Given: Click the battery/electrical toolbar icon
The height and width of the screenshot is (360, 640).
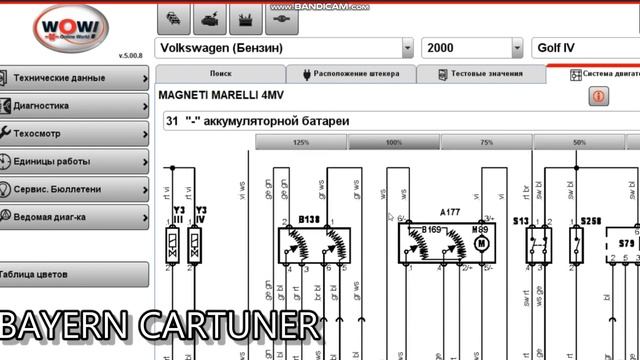Looking at the screenshot, I should pyautogui.click(x=246, y=19).
